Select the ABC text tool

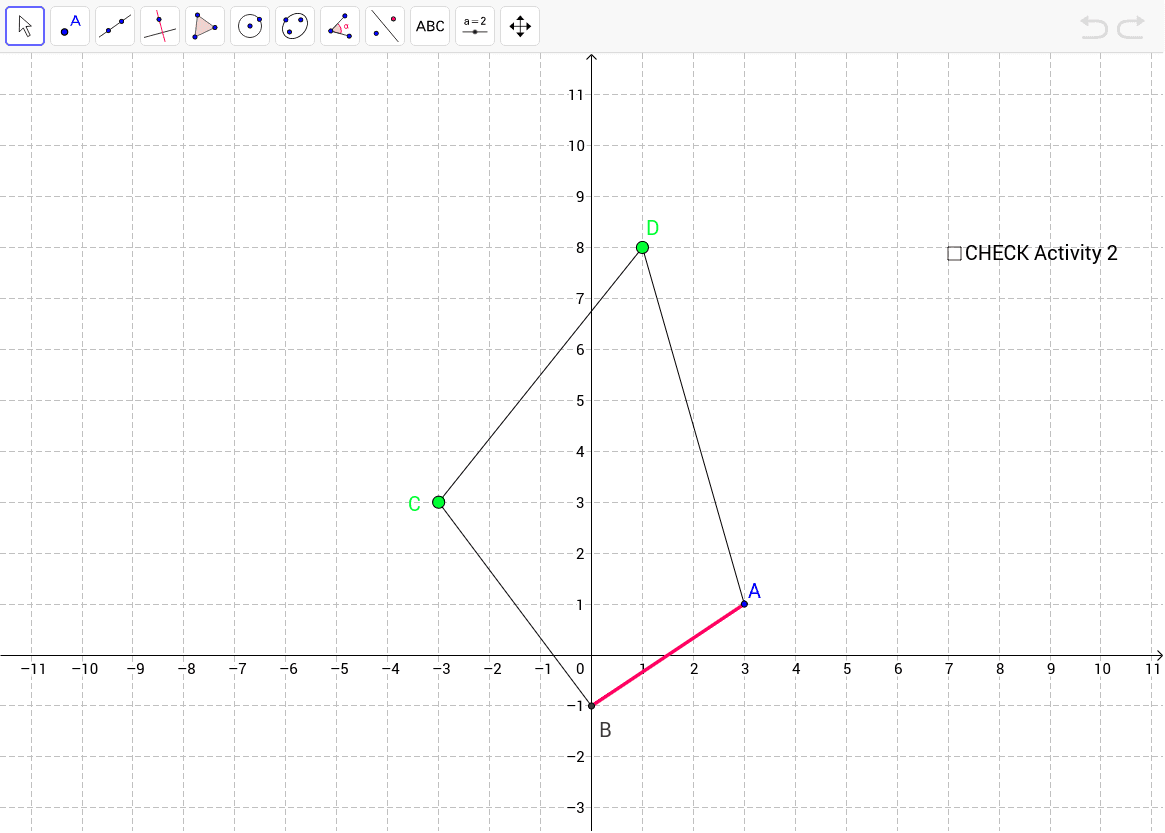429,26
